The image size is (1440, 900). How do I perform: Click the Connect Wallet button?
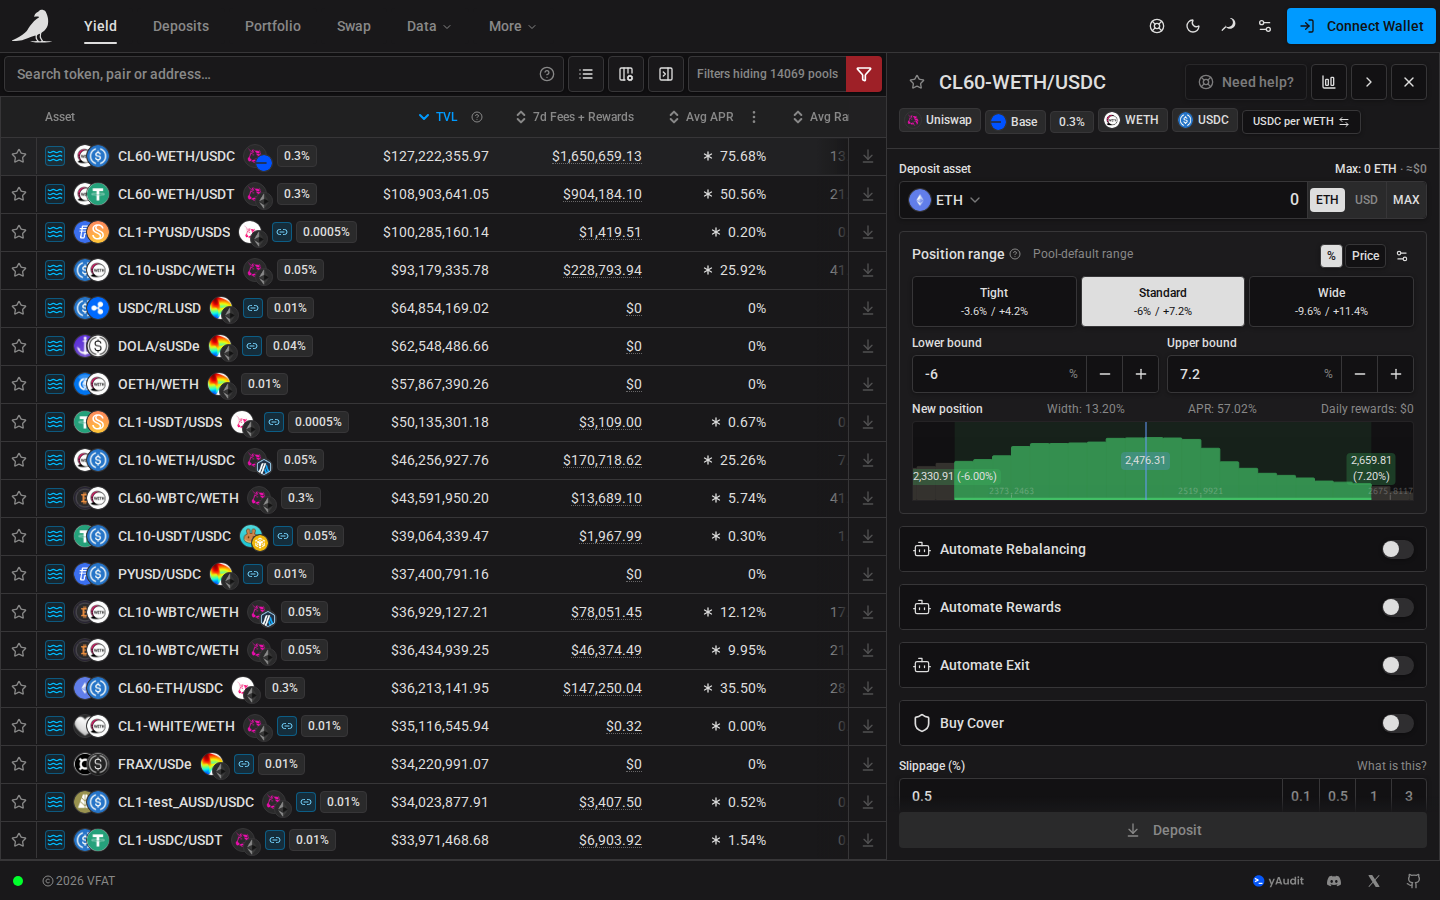point(1361,26)
